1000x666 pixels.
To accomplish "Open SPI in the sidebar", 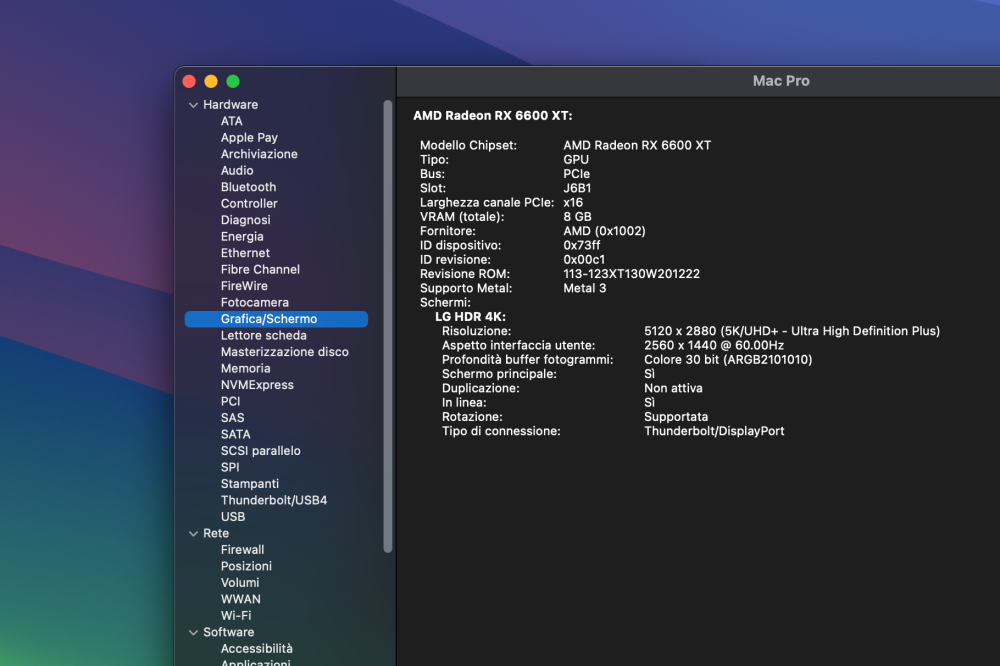I will click(230, 467).
